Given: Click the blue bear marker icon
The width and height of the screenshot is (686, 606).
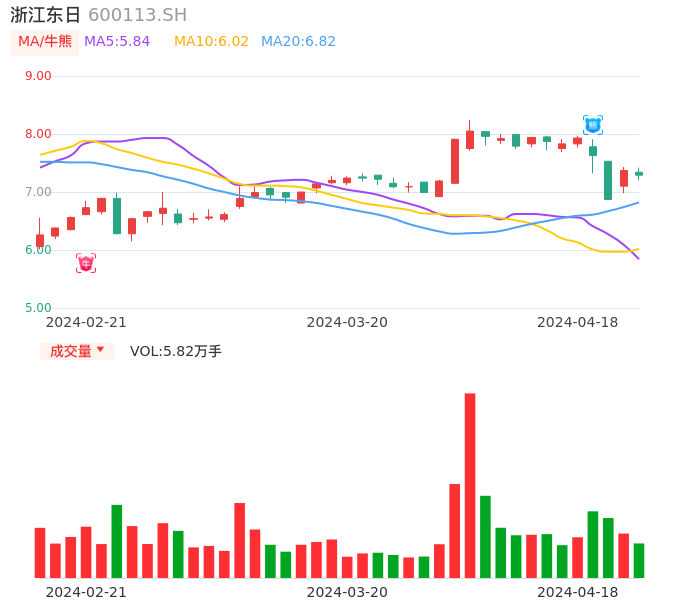Looking at the screenshot, I should click(x=593, y=125).
